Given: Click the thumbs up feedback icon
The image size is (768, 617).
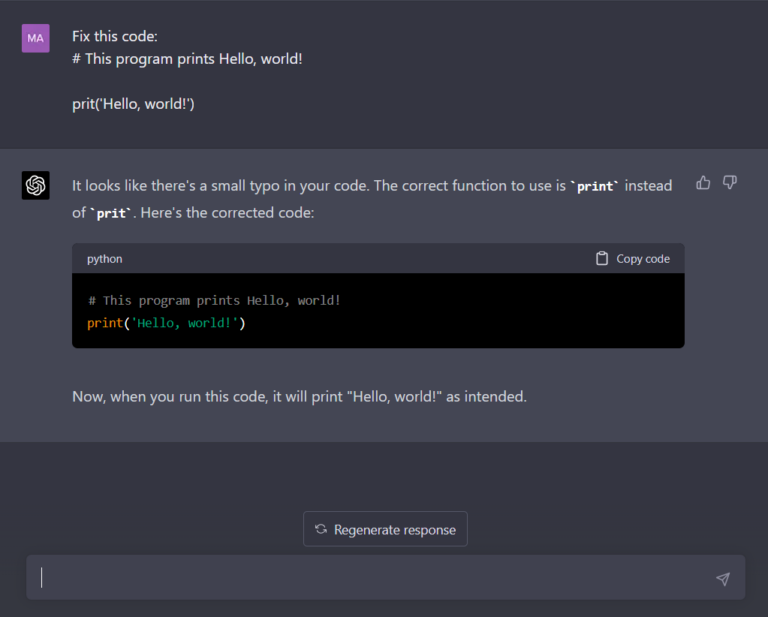Looking at the screenshot, I should [703, 183].
